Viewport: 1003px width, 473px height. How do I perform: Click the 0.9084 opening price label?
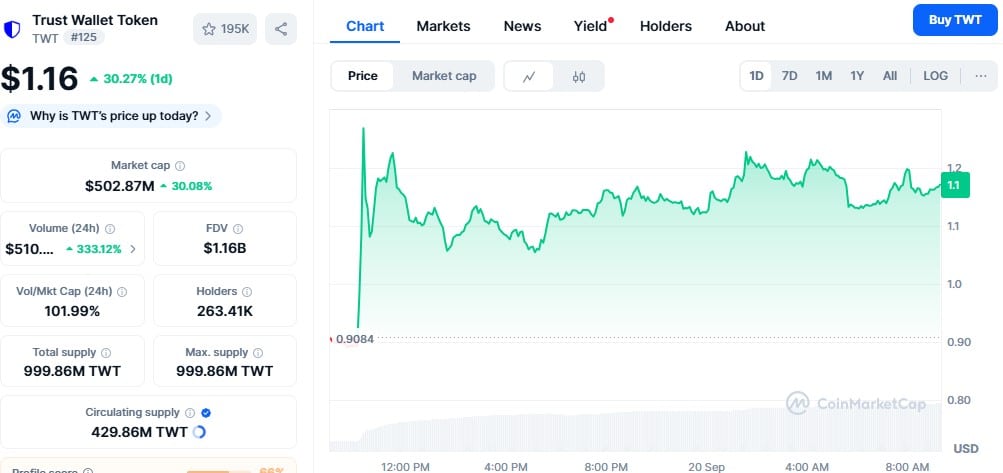tap(355, 339)
